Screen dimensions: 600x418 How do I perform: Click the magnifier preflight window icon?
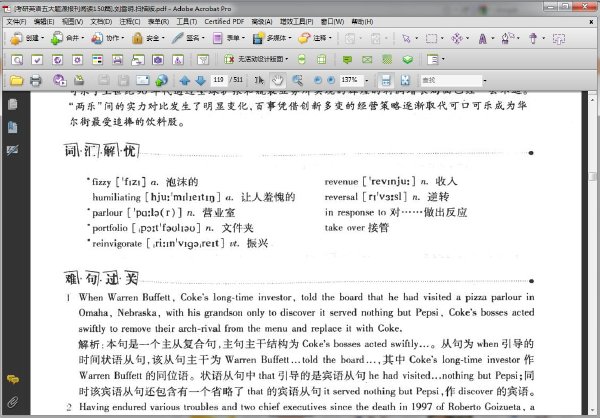pos(17,59)
